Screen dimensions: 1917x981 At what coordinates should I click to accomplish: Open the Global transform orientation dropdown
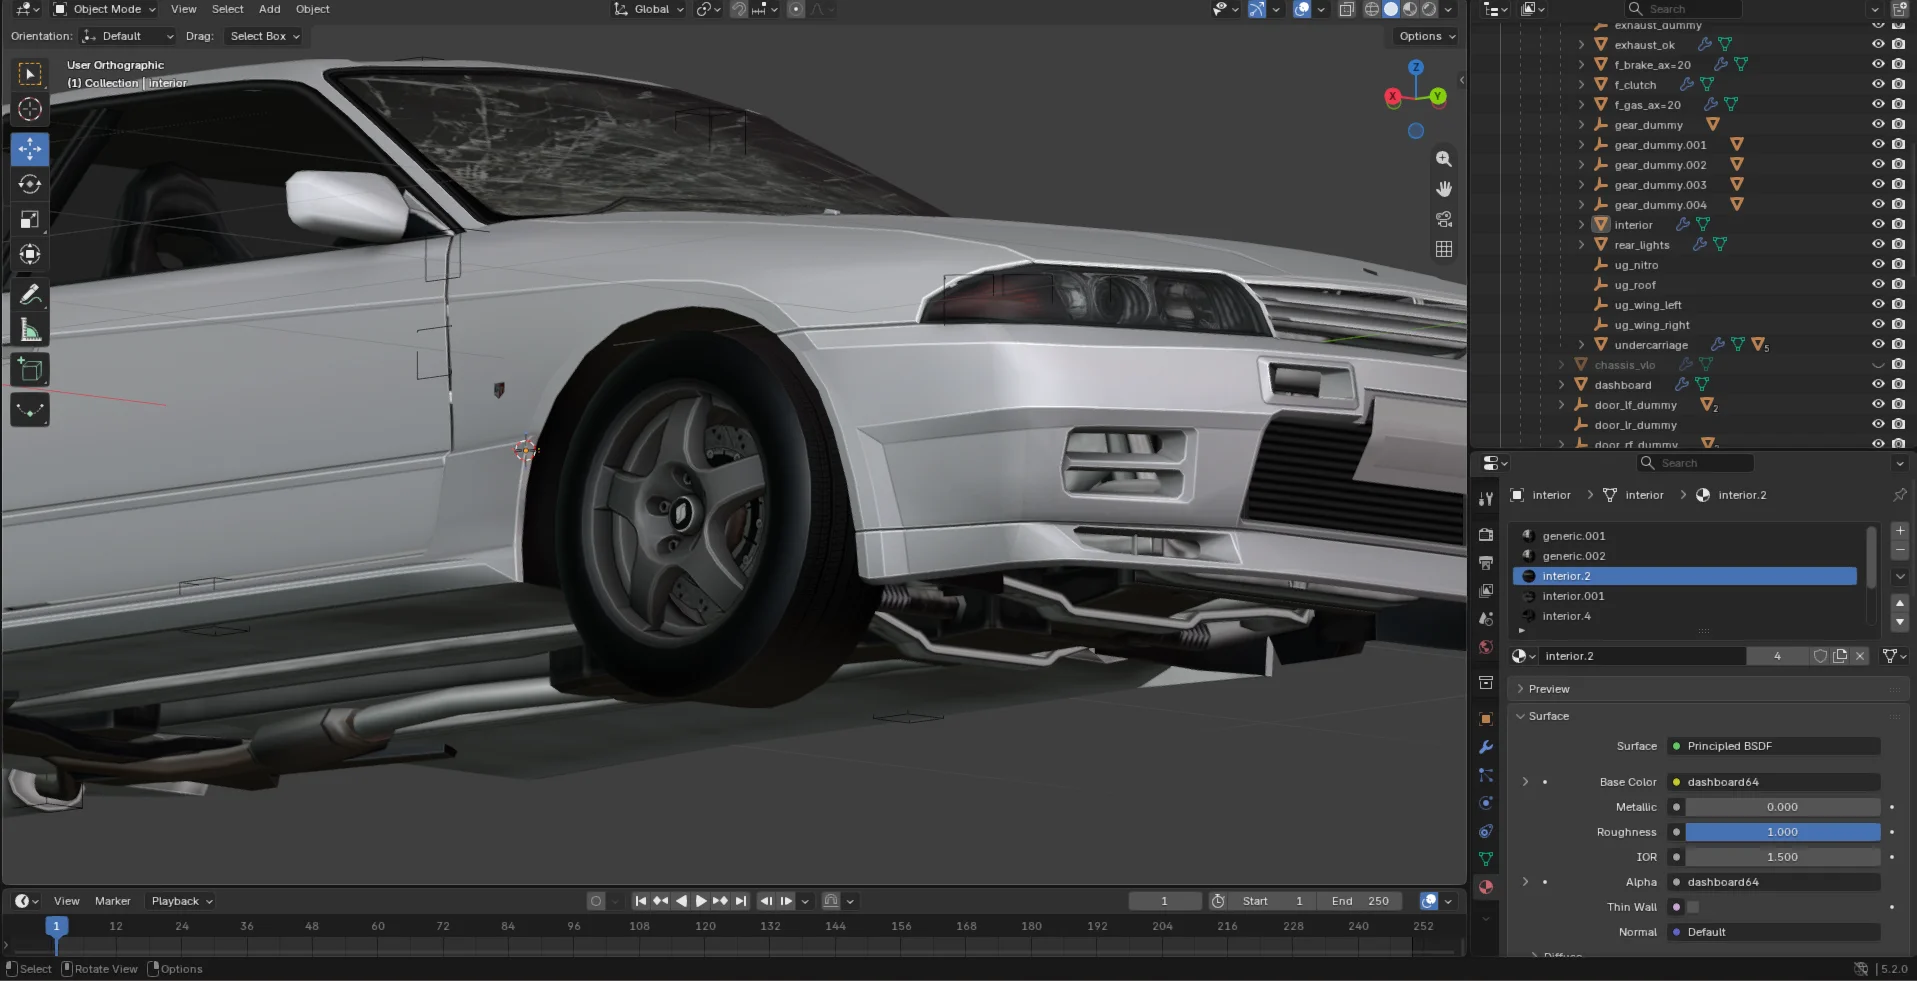pos(648,9)
